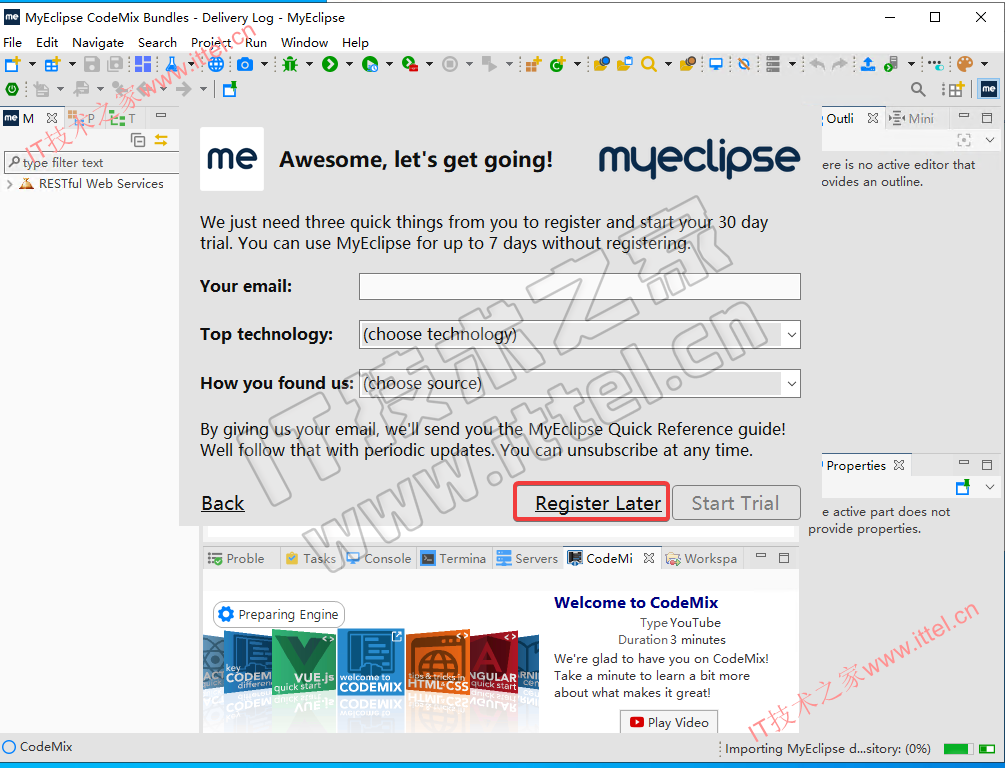This screenshot has height=768, width=1005.
Task: Switch to the Servers tab
Action: 527,558
